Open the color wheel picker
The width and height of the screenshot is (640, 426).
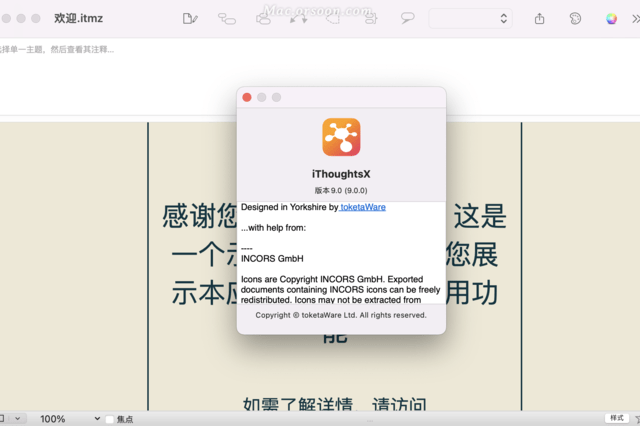pos(611,19)
